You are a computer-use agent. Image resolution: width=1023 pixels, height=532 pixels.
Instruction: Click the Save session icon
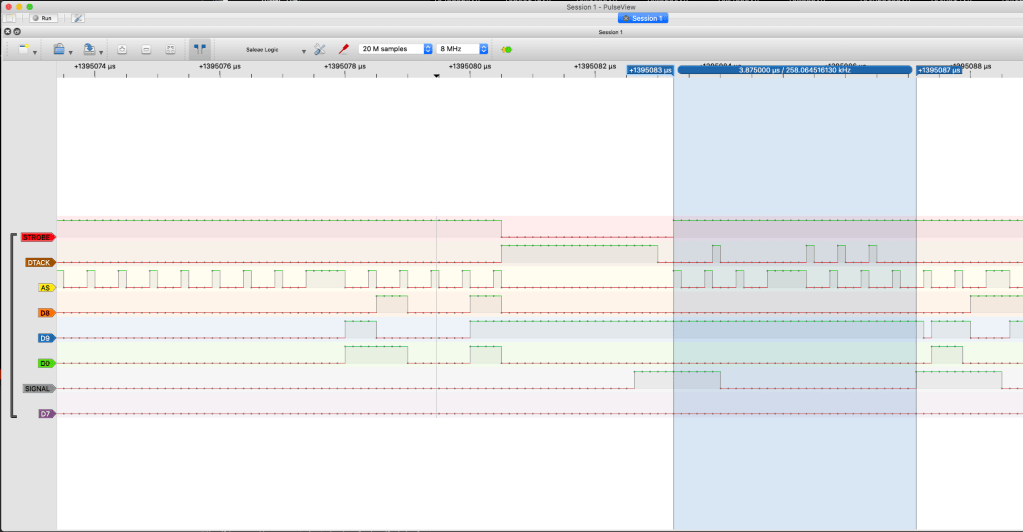(89, 48)
